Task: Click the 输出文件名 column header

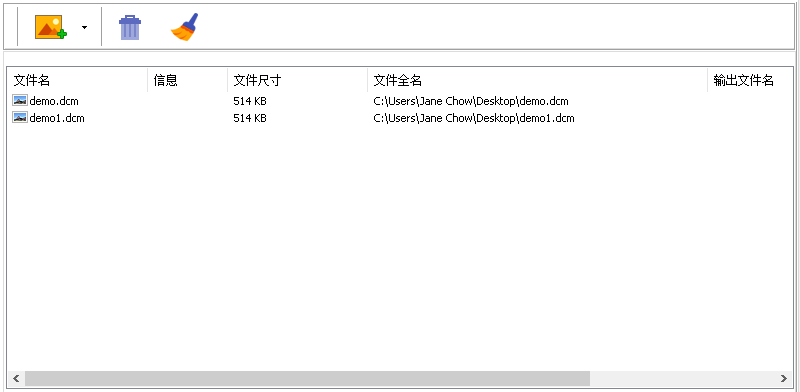Action: coord(750,80)
